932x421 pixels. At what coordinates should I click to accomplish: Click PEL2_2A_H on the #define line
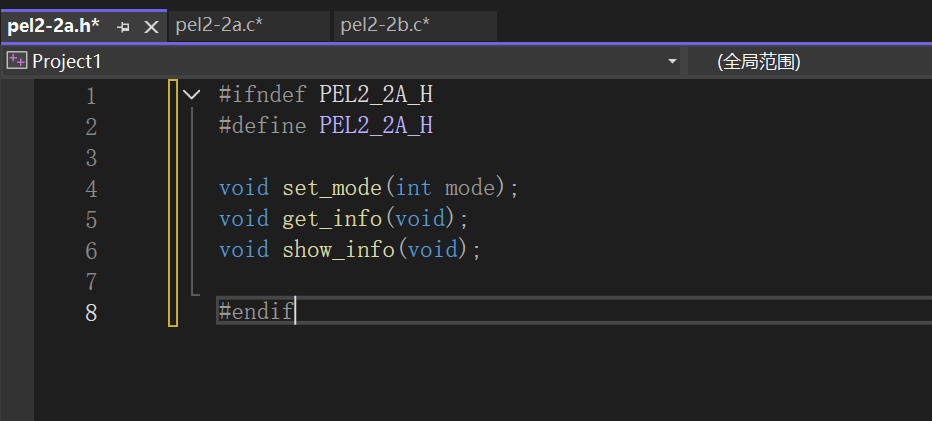pyautogui.click(x=376, y=126)
